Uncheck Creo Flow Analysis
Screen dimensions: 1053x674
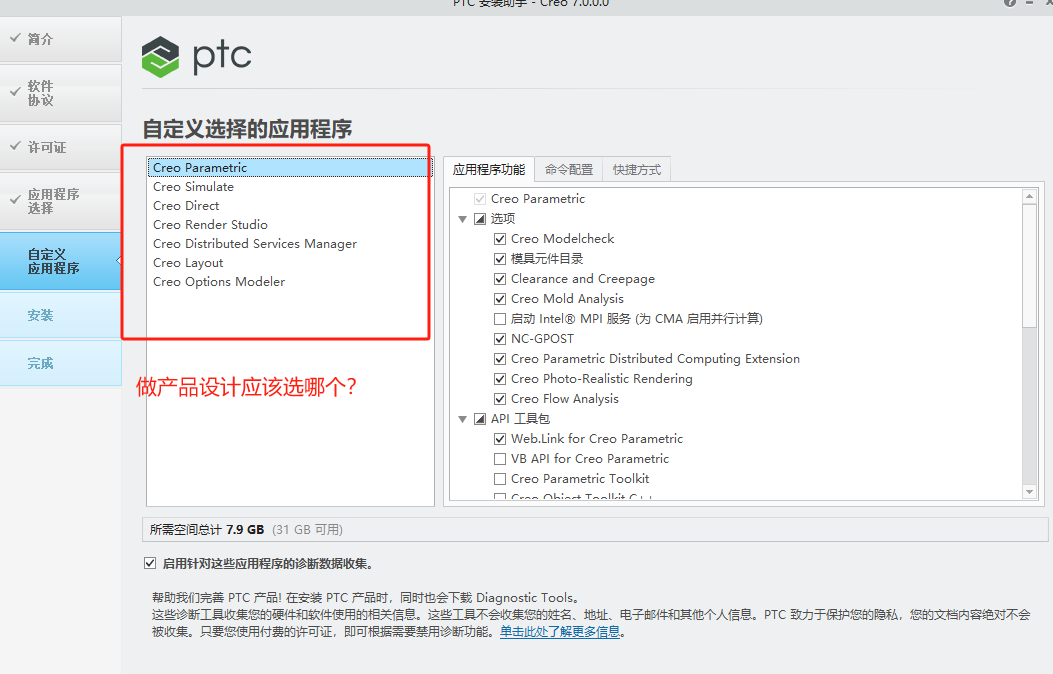coord(499,398)
